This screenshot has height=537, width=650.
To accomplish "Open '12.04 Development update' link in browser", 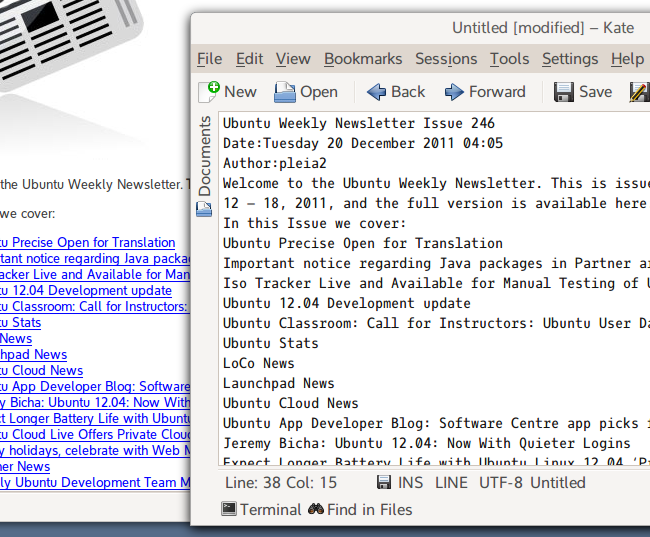I will coord(86,290).
